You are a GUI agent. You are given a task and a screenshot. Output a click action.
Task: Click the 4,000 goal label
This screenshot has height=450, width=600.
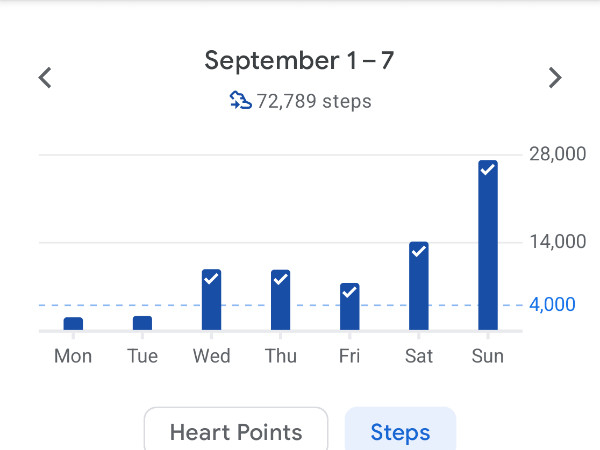(552, 305)
